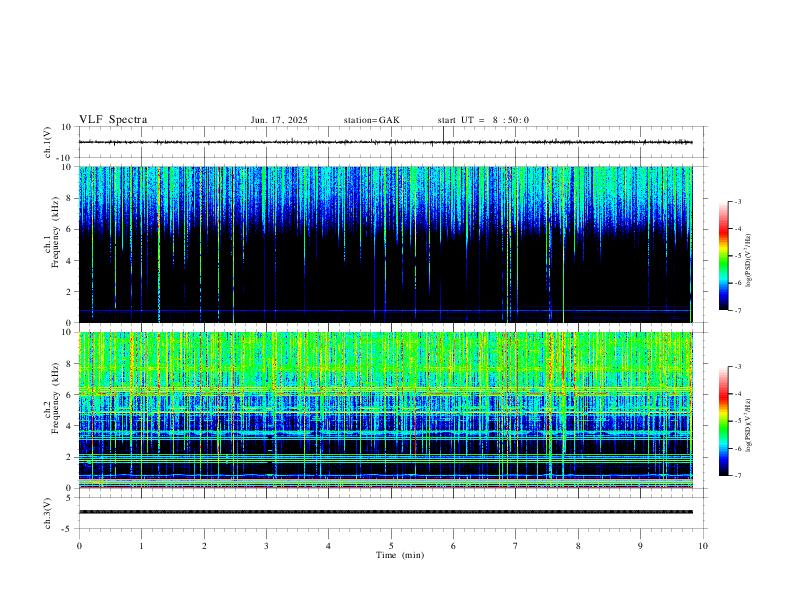The image size is (792, 612).
Task: Click the ch.2 spectrogram color bar
Action: tap(723, 421)
